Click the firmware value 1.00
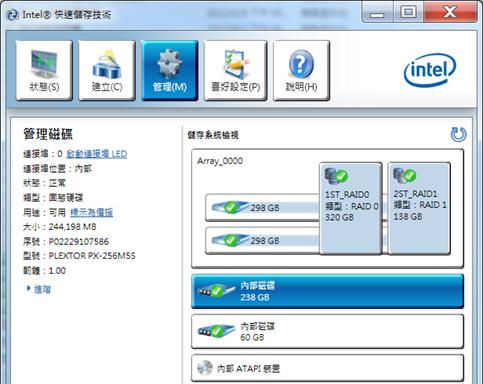This screenshot has width=483, height=384. 57,271
